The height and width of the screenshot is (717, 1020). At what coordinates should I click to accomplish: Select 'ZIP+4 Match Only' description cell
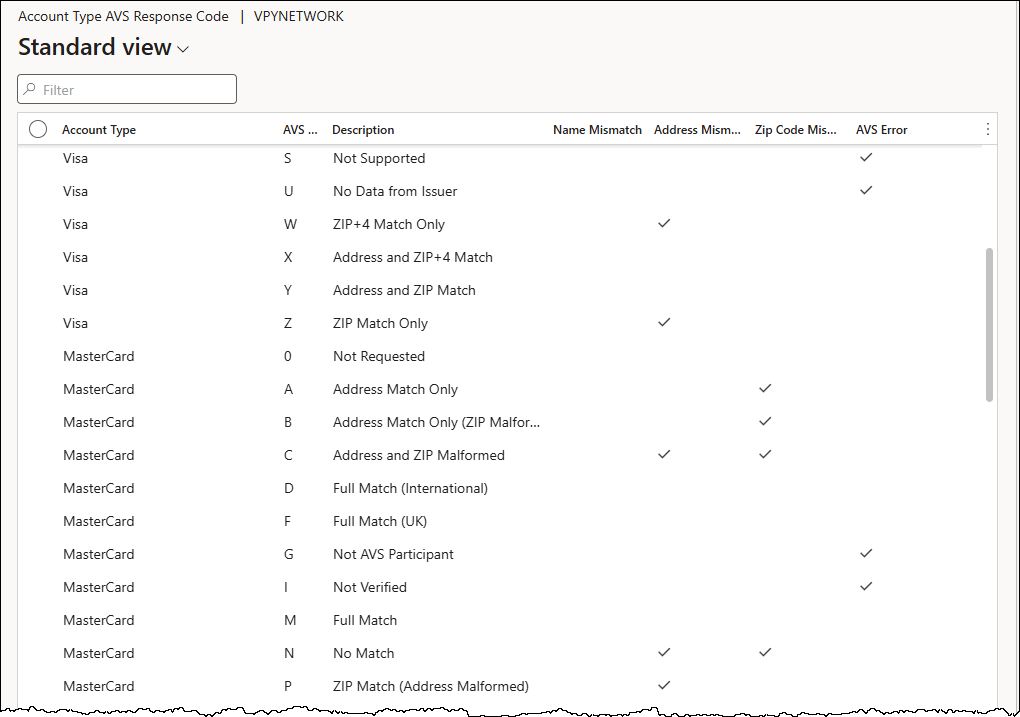[x=389, y=224]
